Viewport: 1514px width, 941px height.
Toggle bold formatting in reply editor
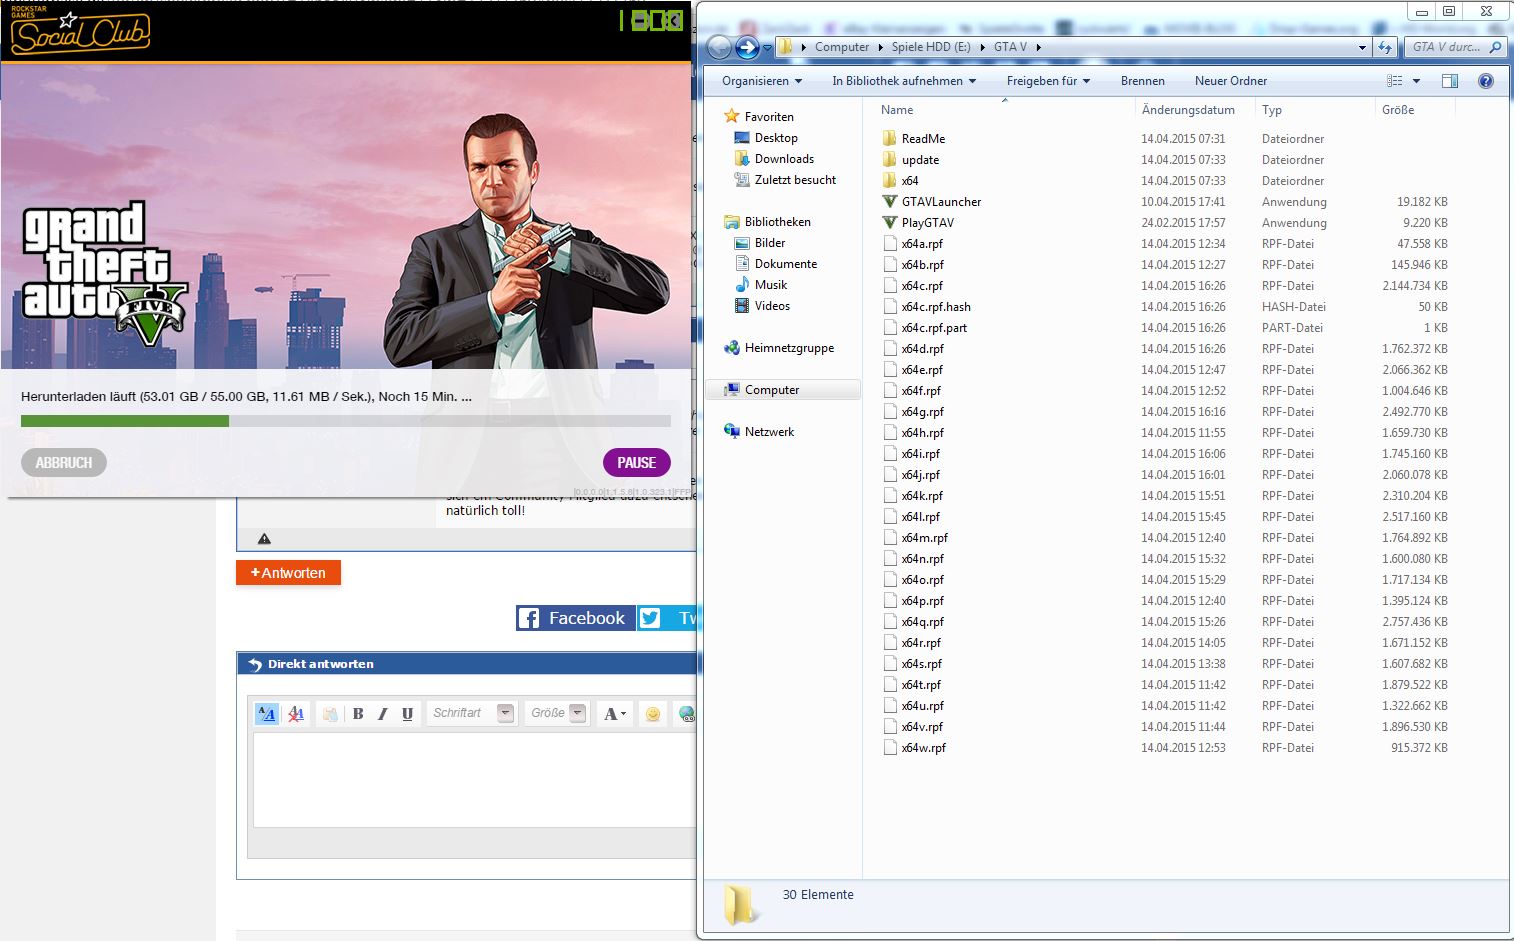pyautogui.click(x=358, y=714)
